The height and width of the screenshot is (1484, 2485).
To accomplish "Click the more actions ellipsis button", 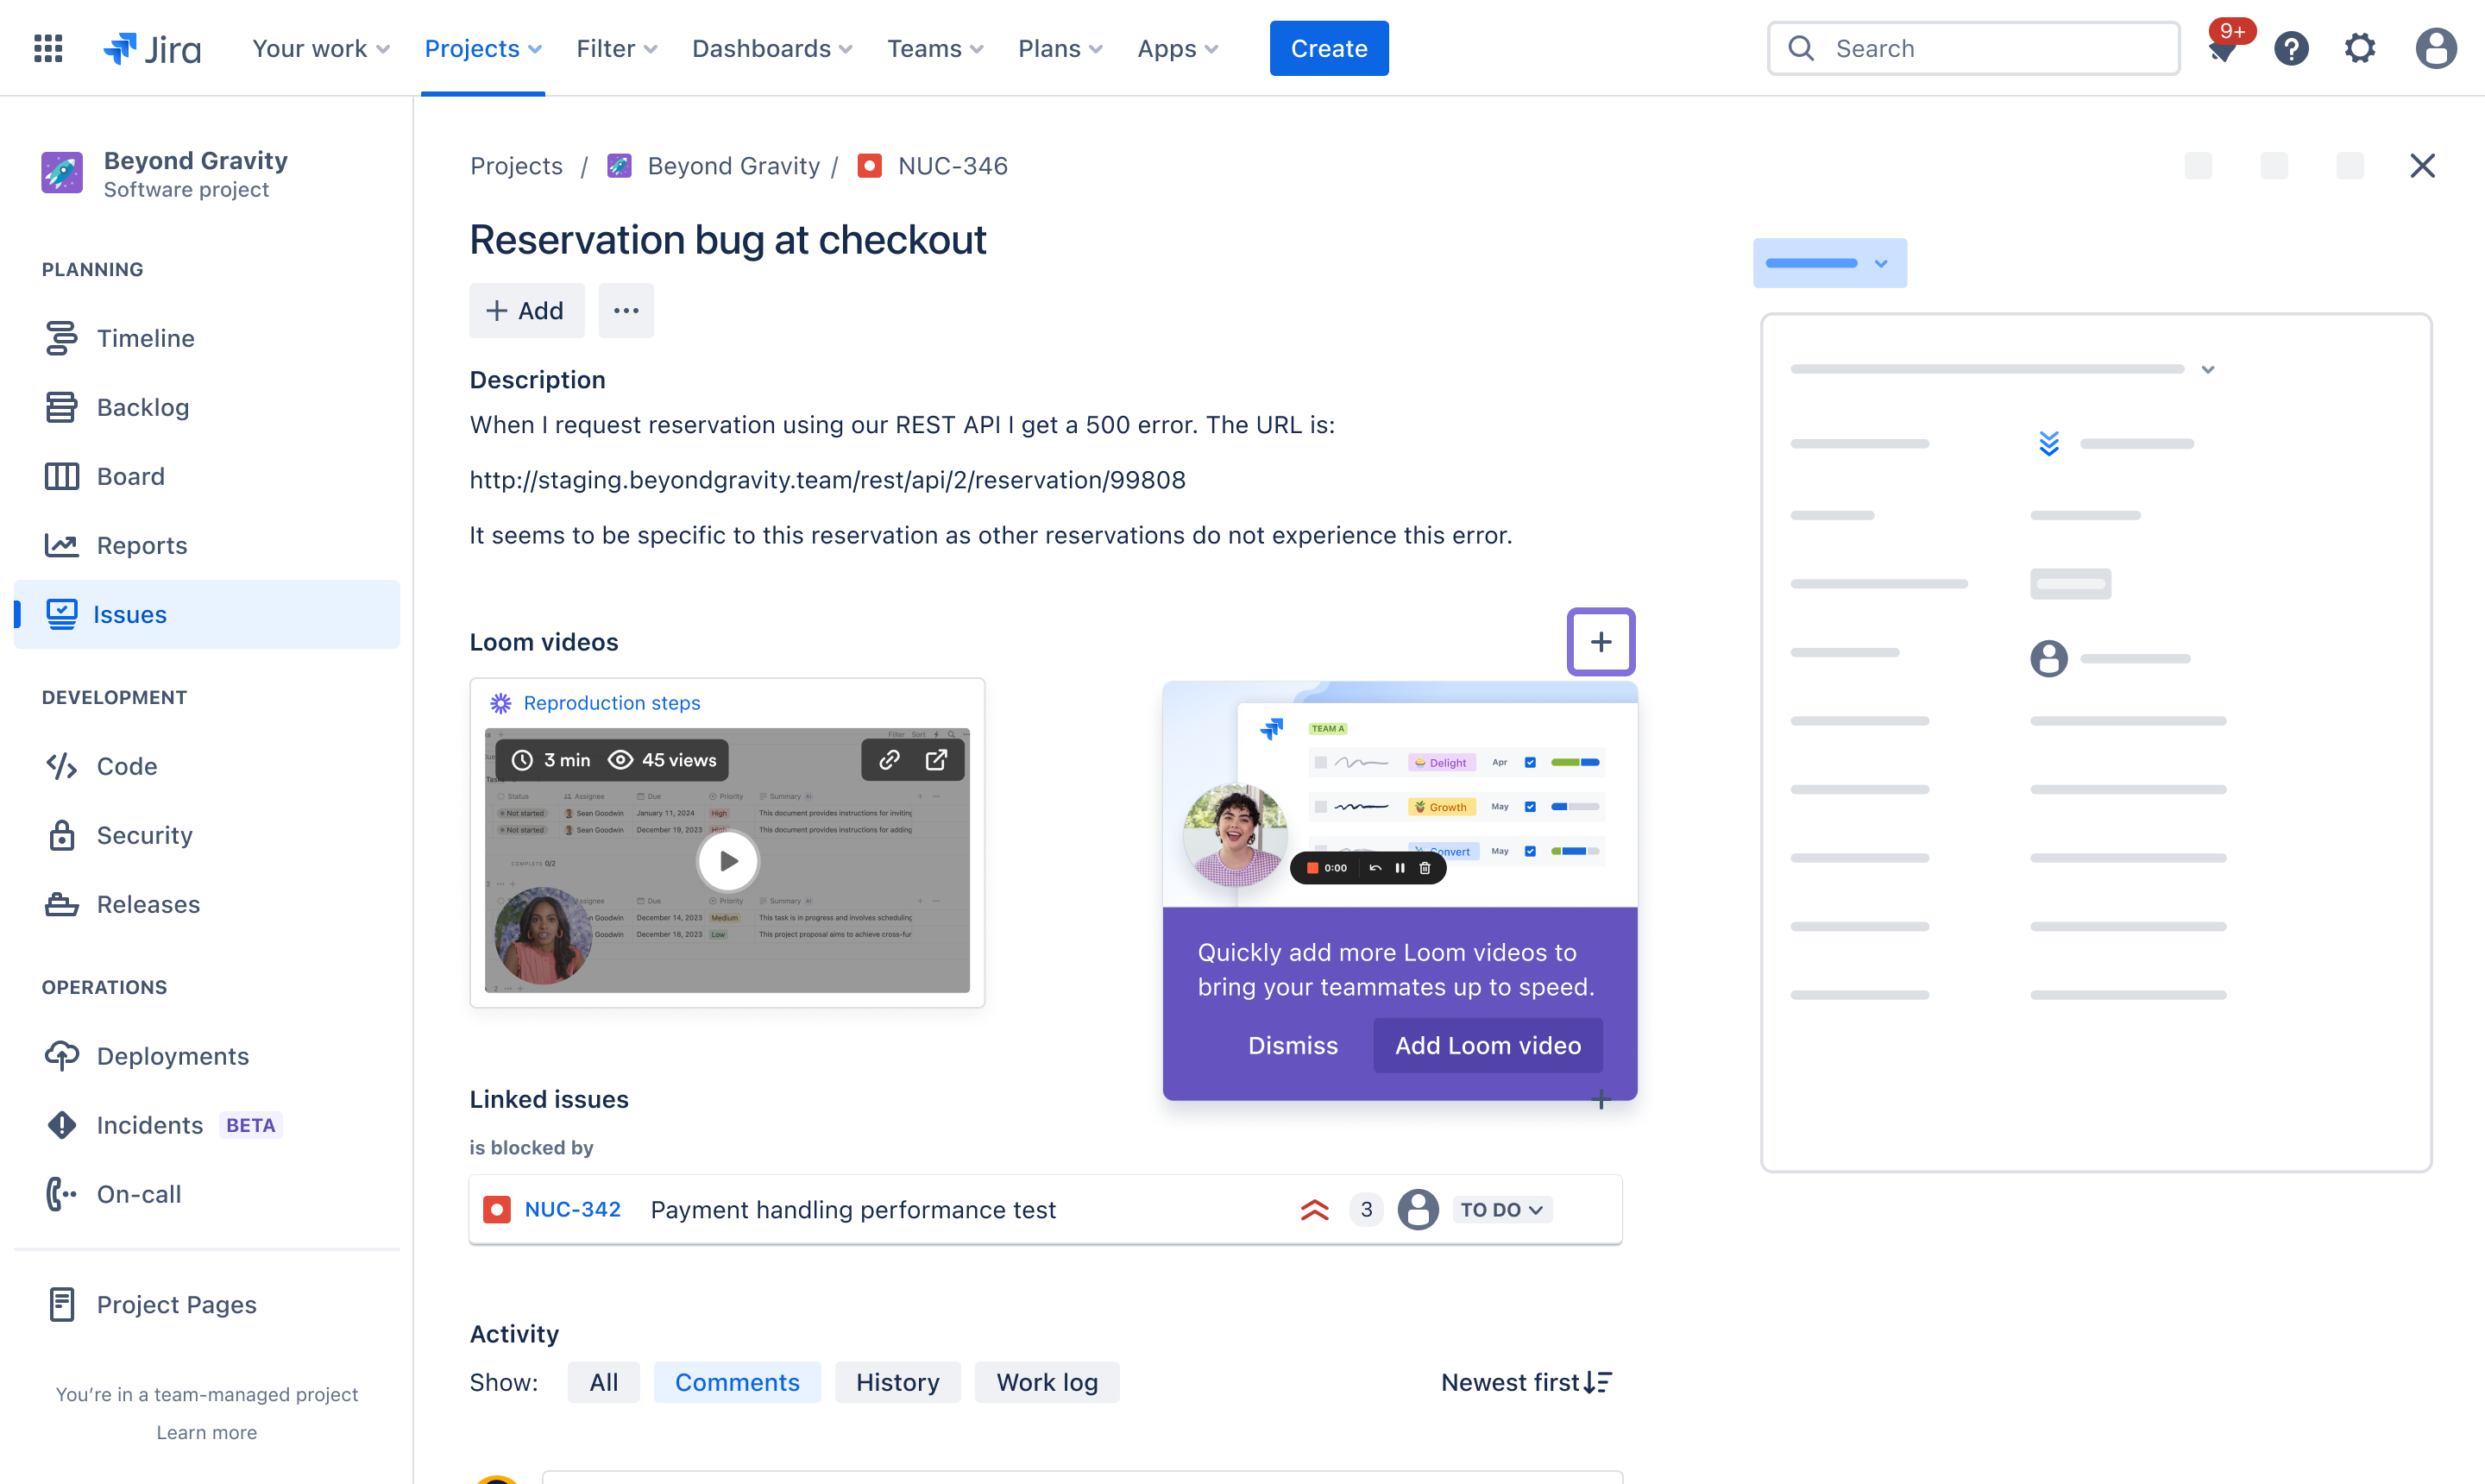I will 626,310.
